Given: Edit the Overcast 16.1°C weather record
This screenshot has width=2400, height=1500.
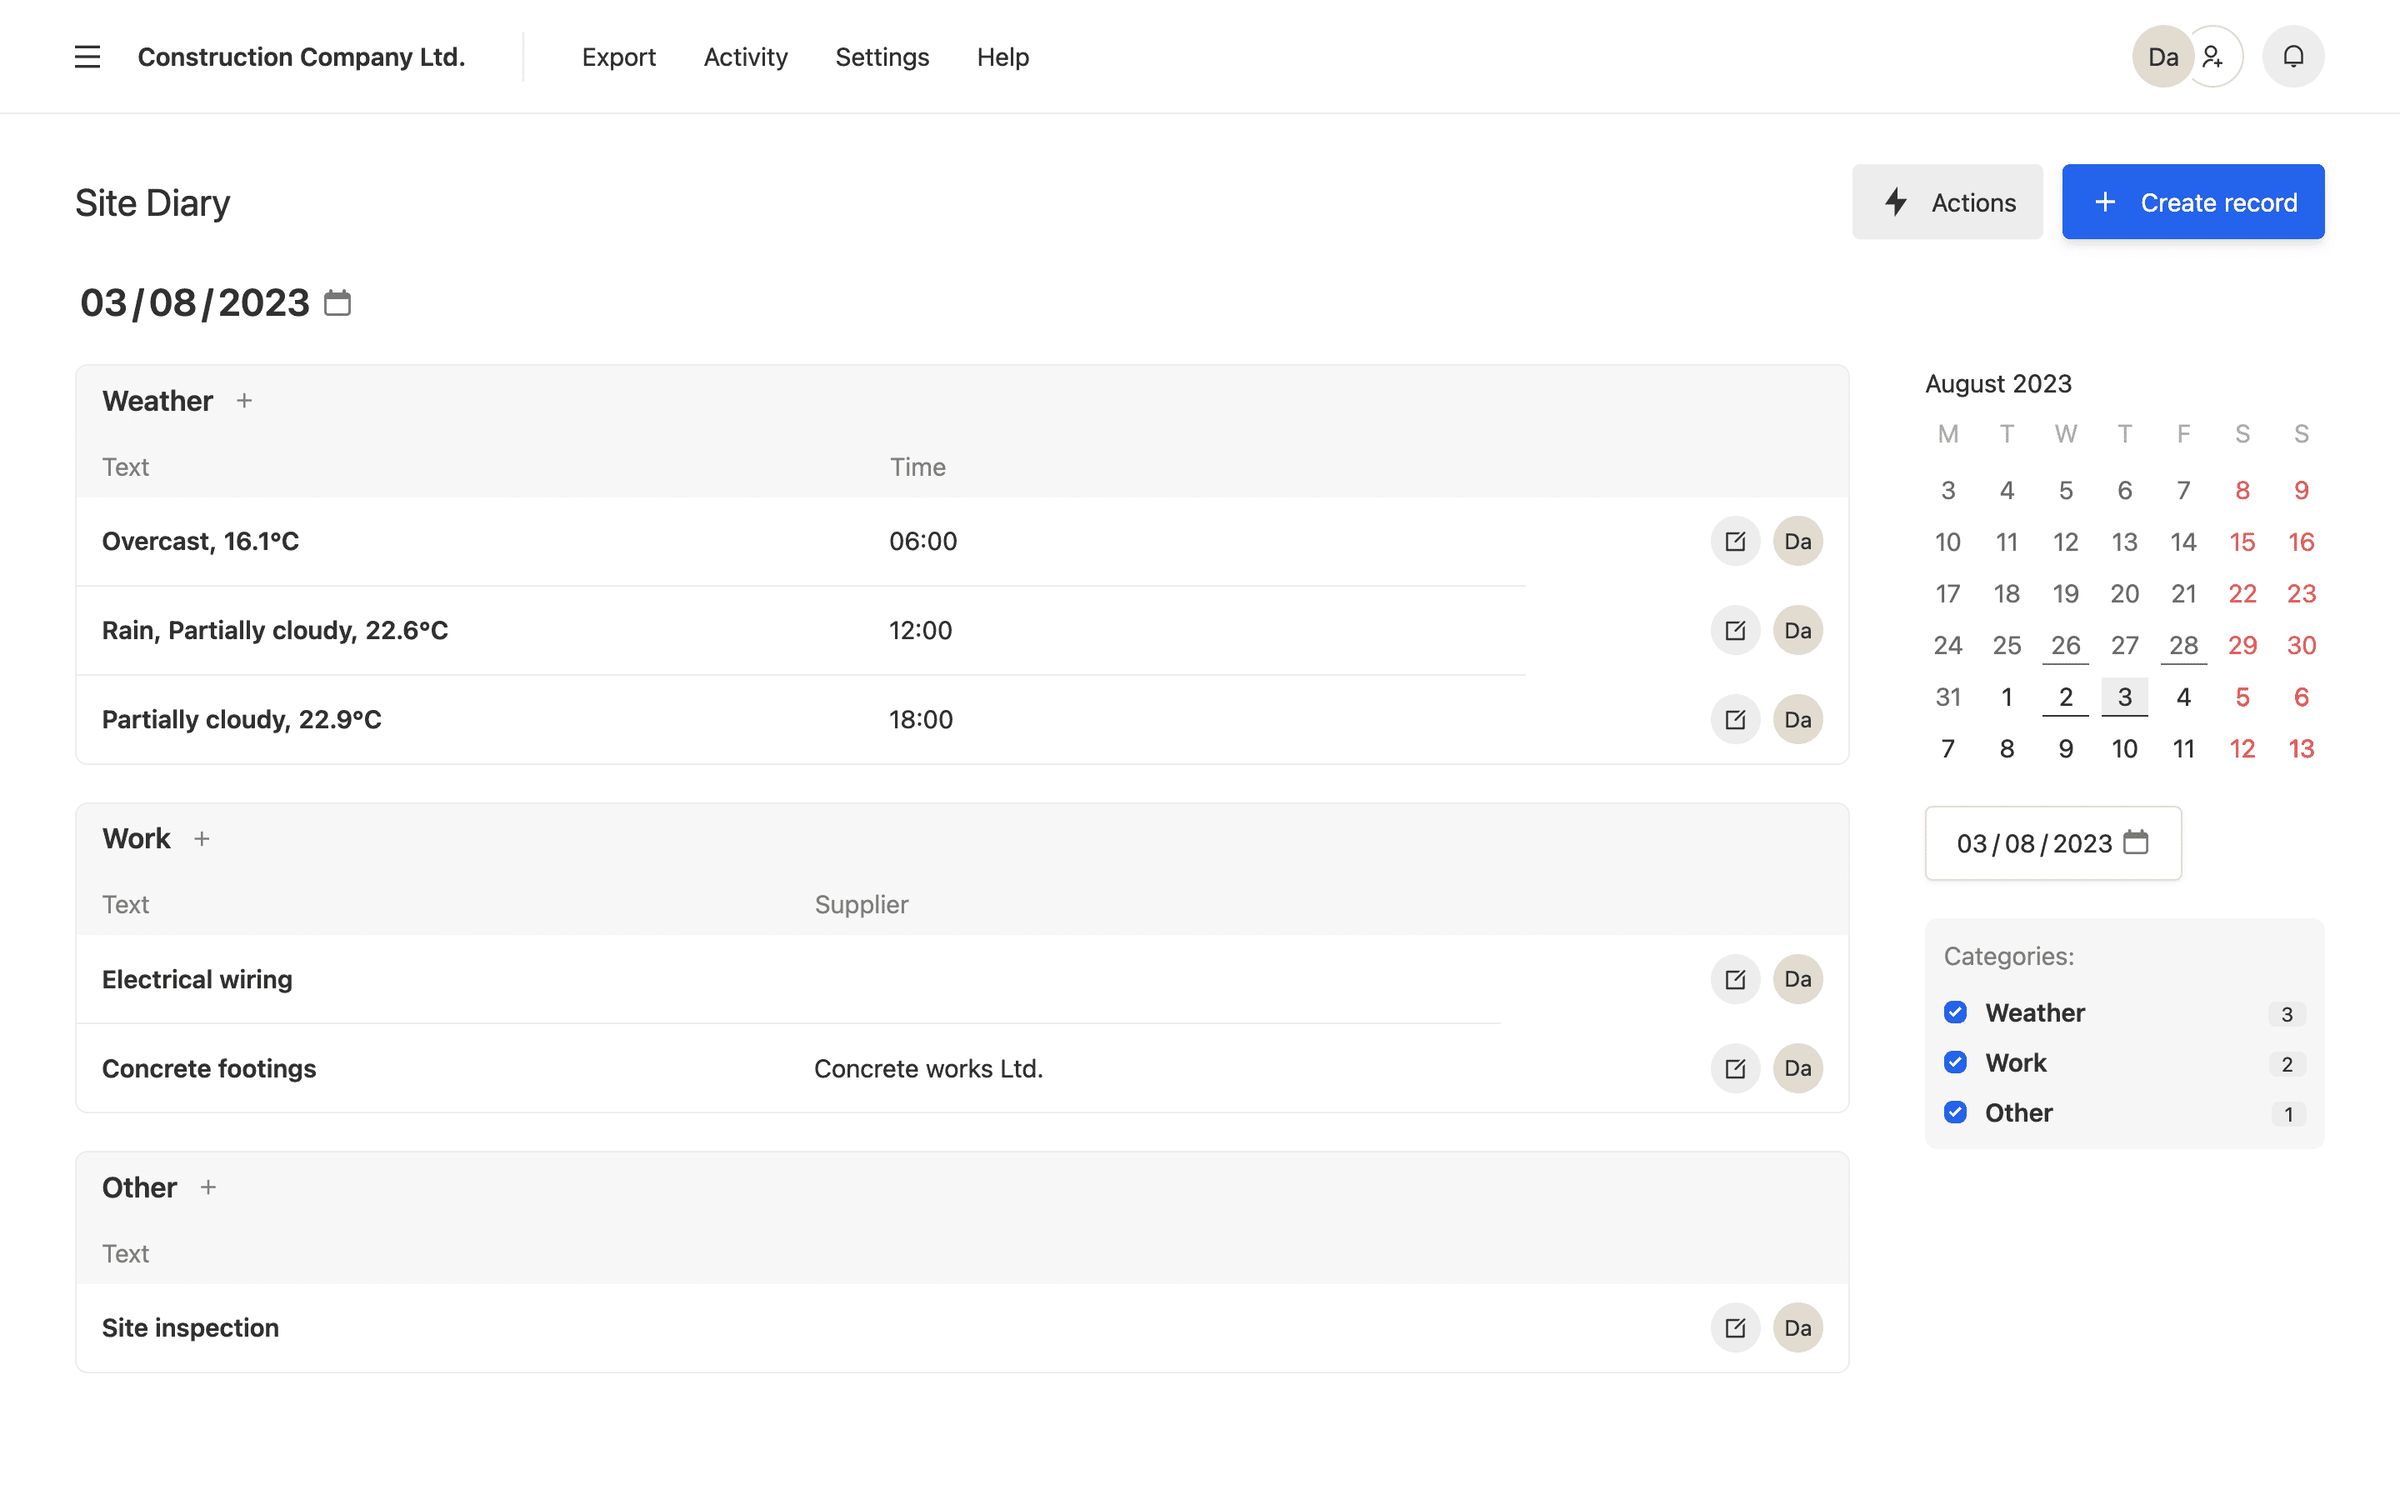Looking at the screenshot, I should 1735,540.
